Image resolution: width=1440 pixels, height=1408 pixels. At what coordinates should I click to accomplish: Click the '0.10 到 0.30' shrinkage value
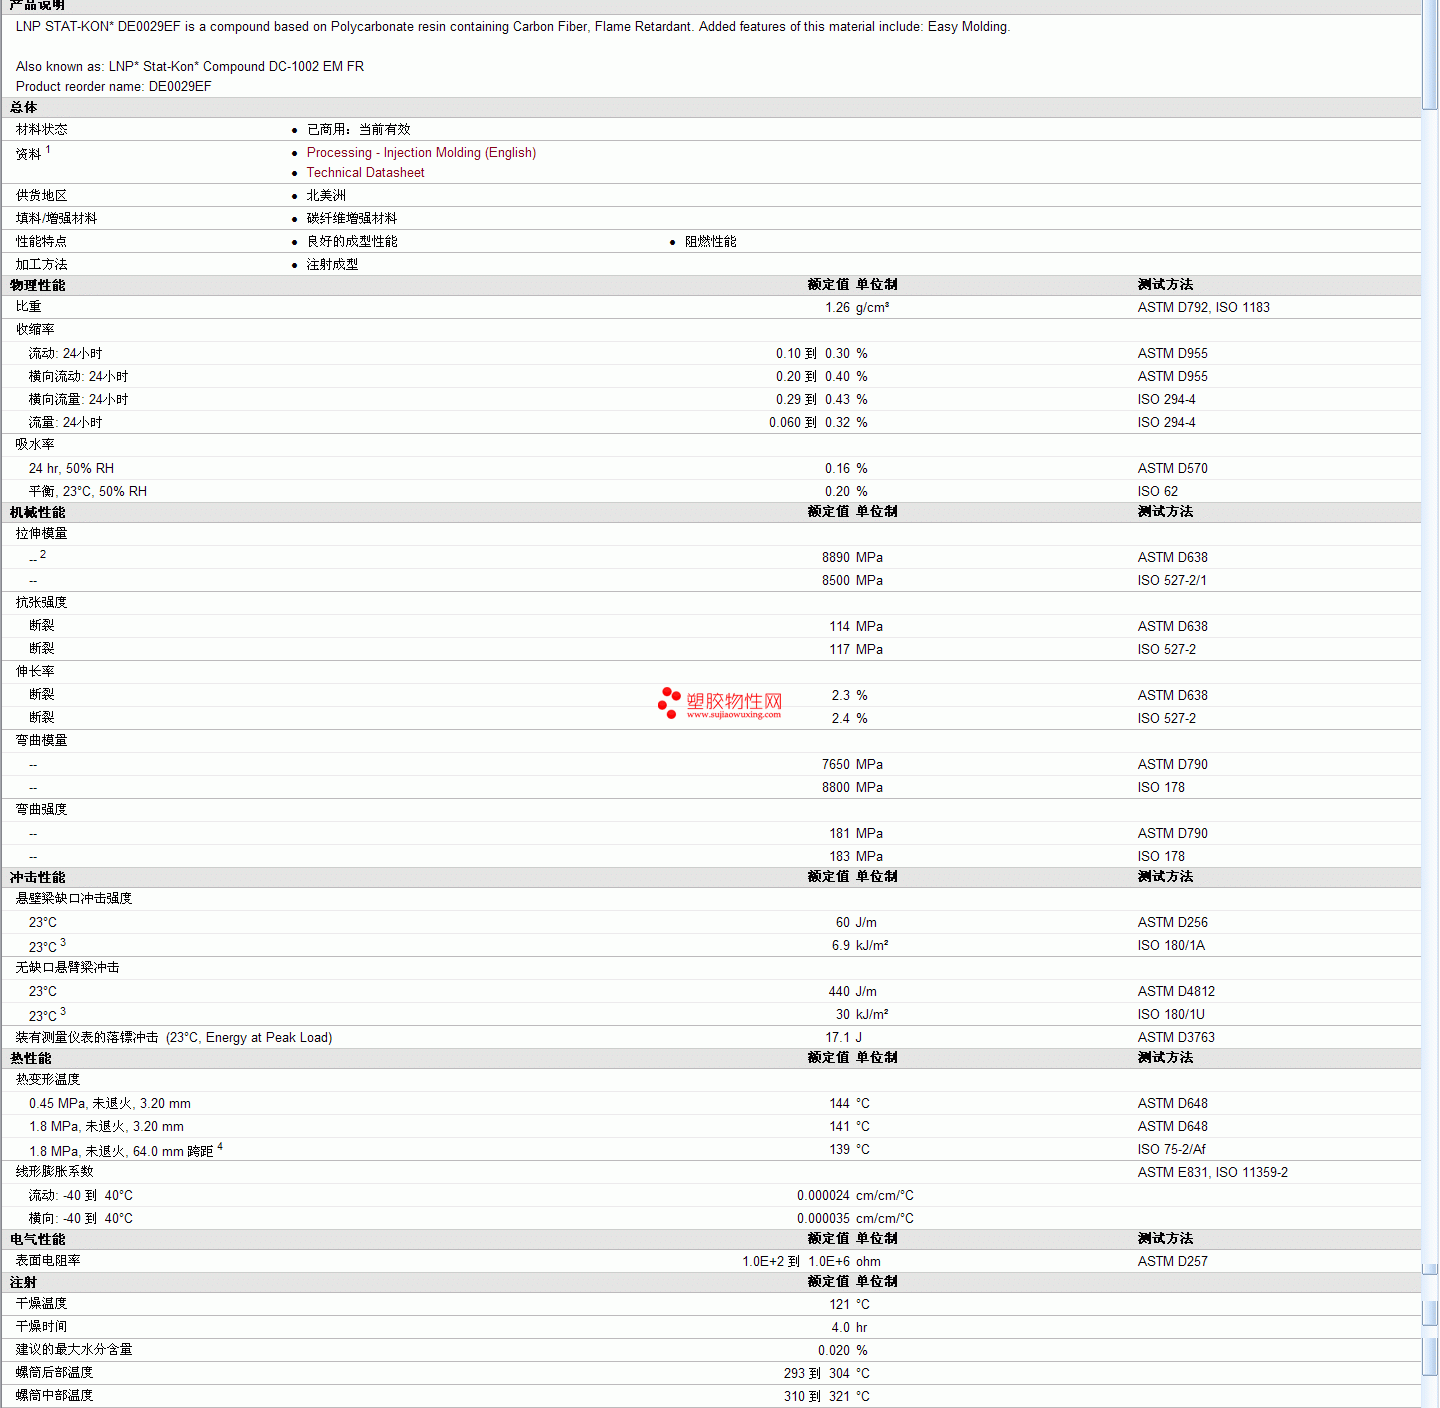[x=813, y=354]
